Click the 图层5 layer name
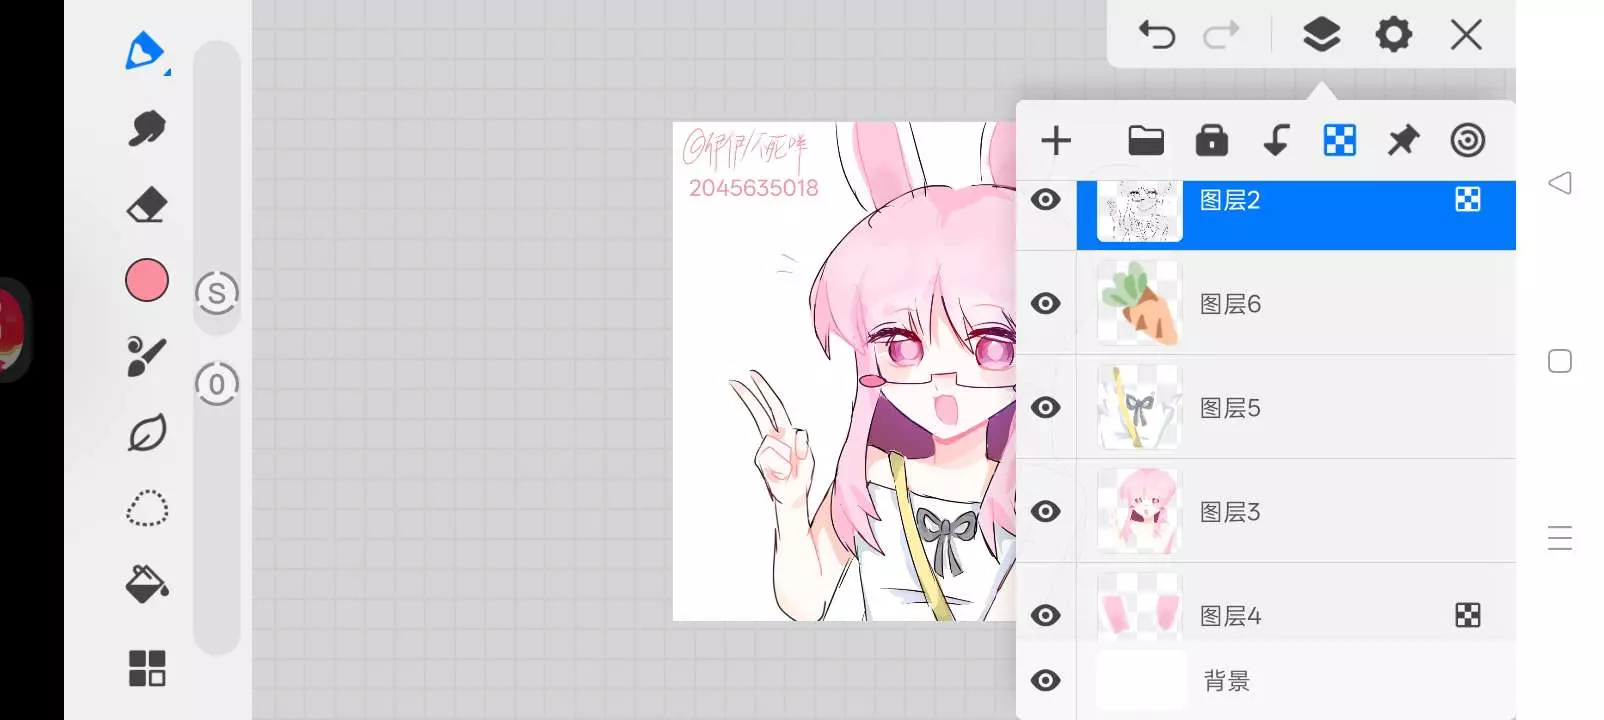This screenshot has height=720, width=1604. click(1230, 408)
